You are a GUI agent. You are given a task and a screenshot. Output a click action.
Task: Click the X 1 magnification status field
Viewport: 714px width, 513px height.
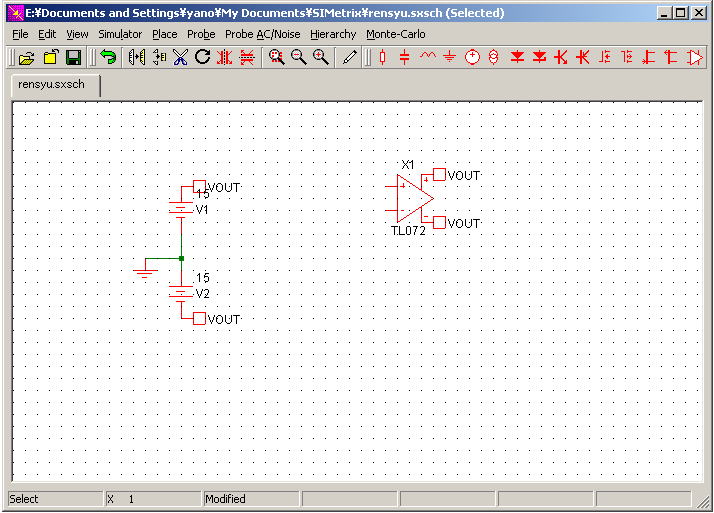point(153,499)
